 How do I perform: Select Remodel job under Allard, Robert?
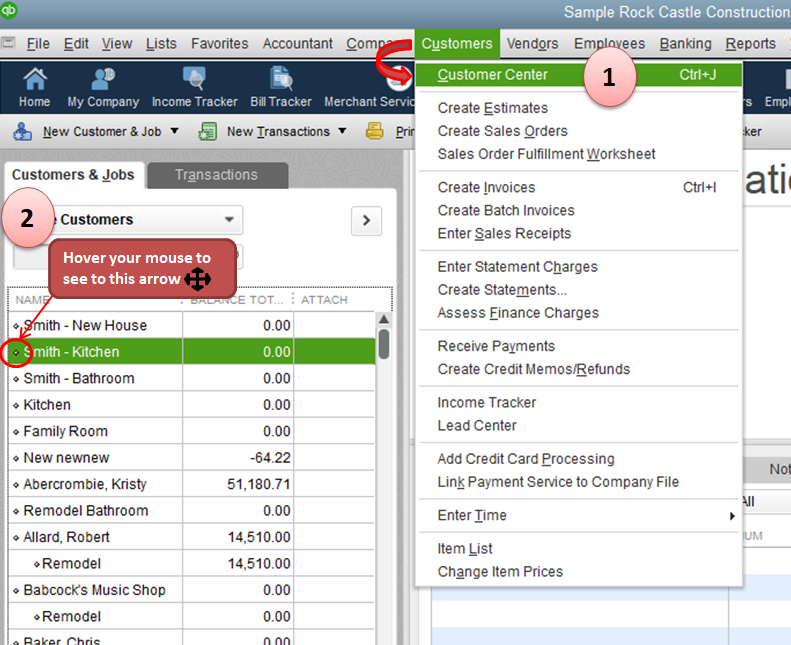point(192,564)
